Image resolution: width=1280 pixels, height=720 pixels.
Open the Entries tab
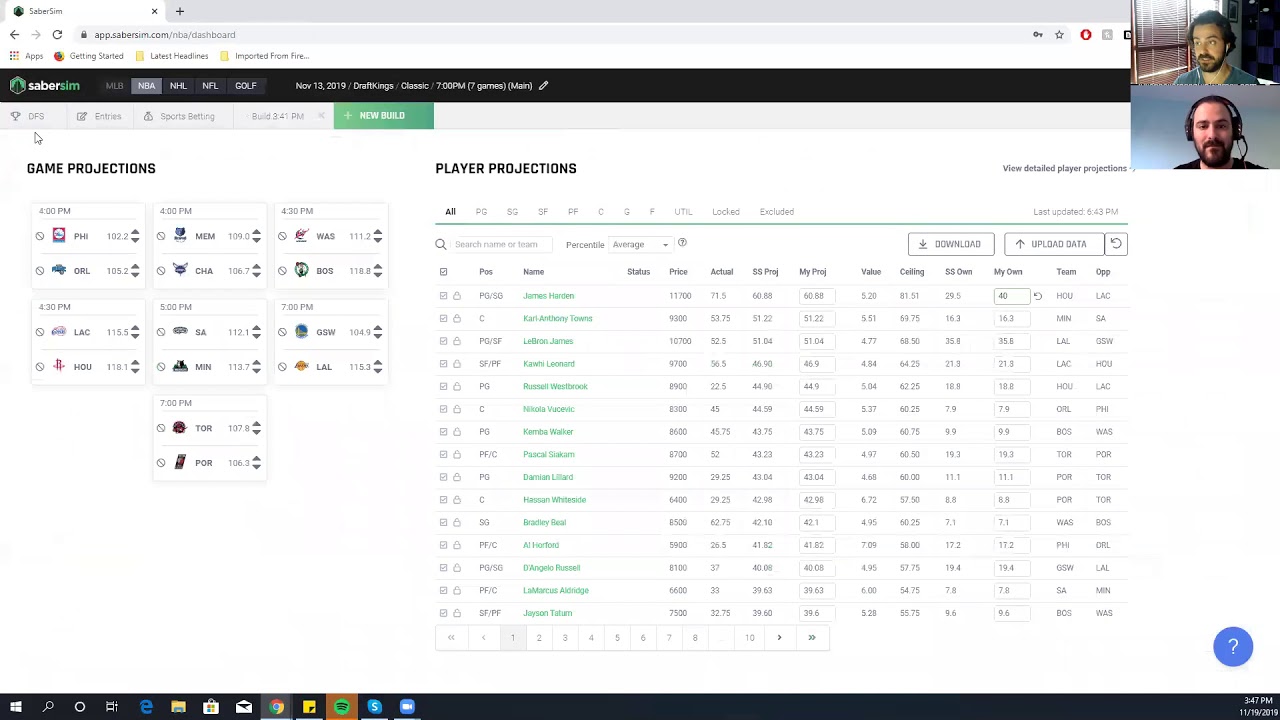tap(99, 116)
